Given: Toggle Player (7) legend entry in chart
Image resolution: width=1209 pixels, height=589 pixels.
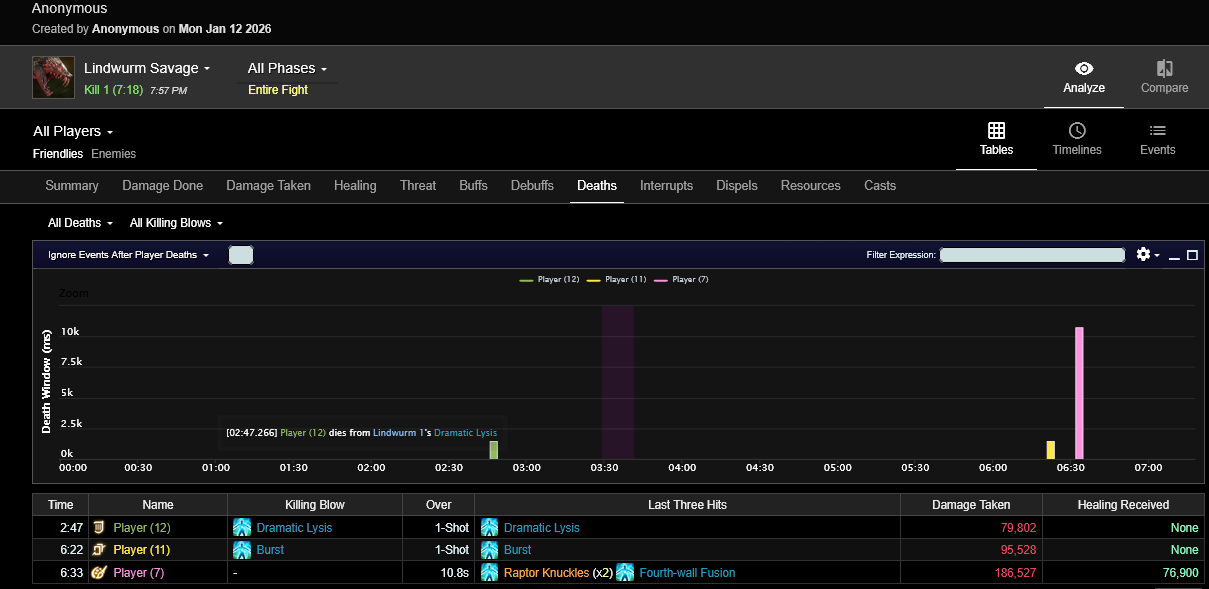Looking at the screenshot, I should coord(681,280).
